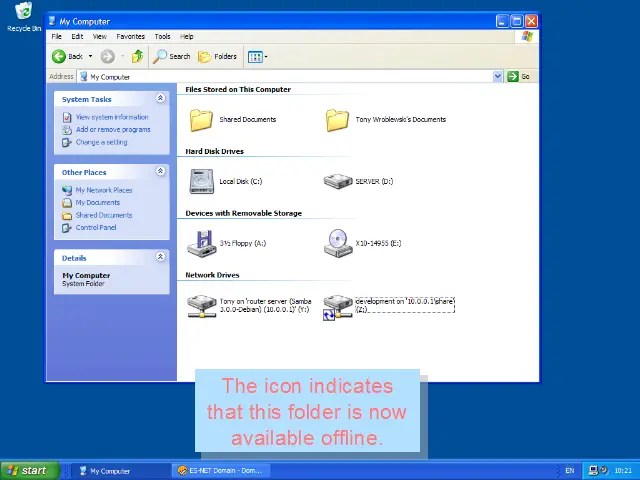This screenshot has height=480, width=640.
Task: Open the Tools menu
Action: pos(162,37)
